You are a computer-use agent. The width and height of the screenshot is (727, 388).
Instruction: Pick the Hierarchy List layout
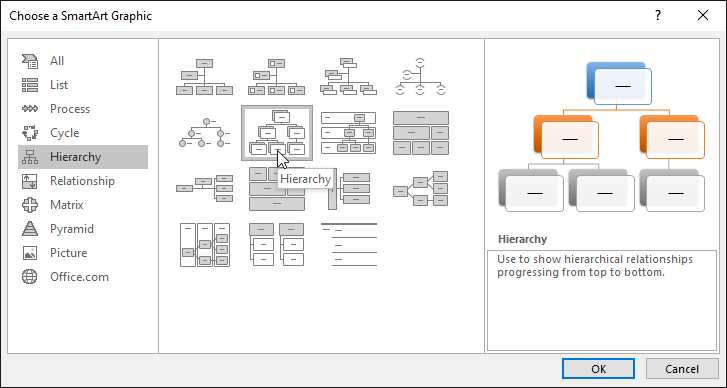point(277,244)
